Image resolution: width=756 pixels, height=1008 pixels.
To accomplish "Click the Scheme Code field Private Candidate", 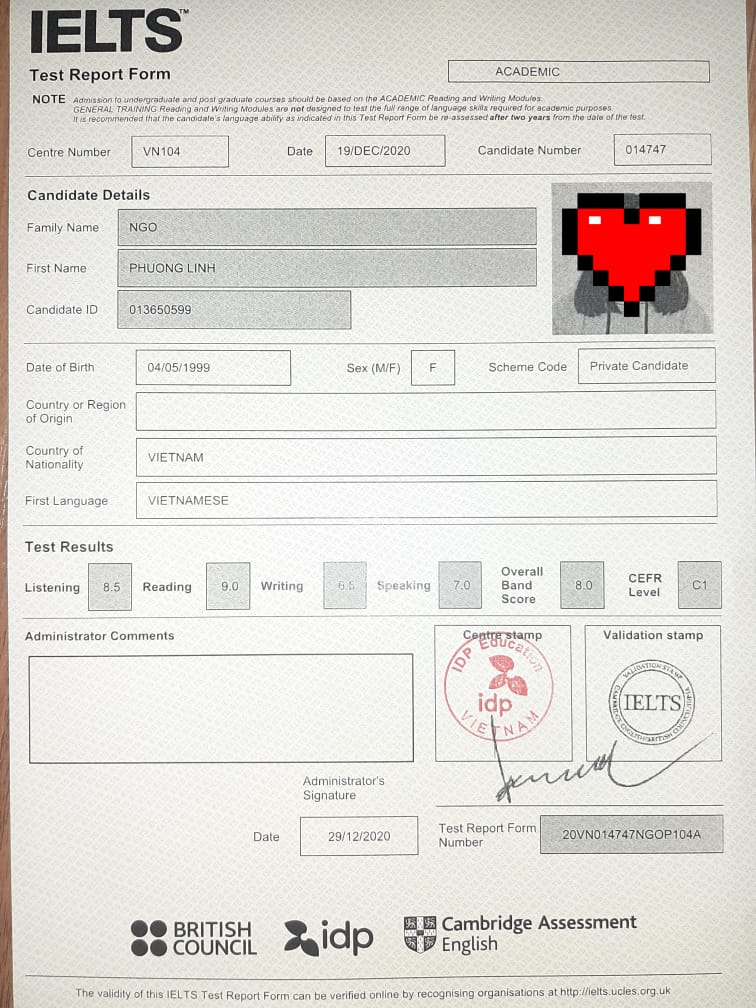I will coord(647,366).
